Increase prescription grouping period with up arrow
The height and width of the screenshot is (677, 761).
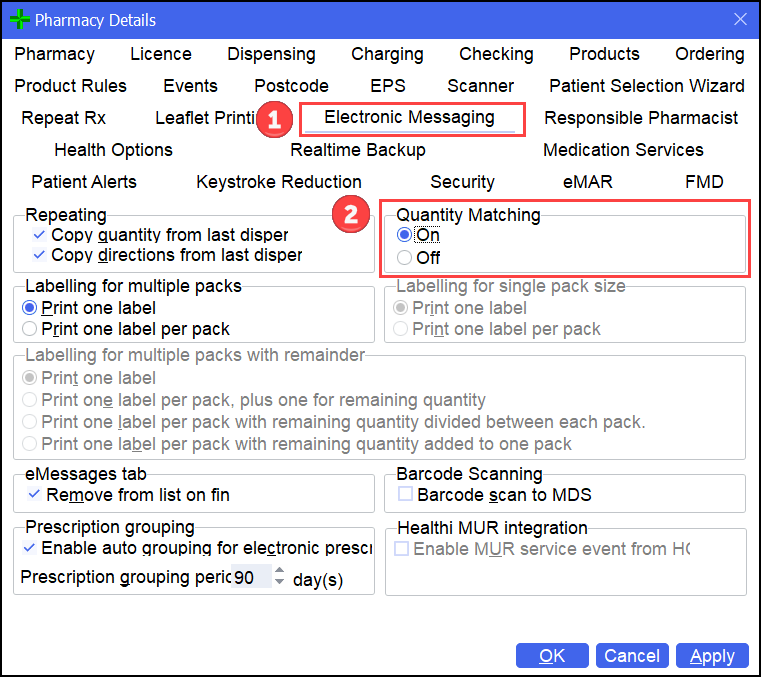[x=279, y=572]
